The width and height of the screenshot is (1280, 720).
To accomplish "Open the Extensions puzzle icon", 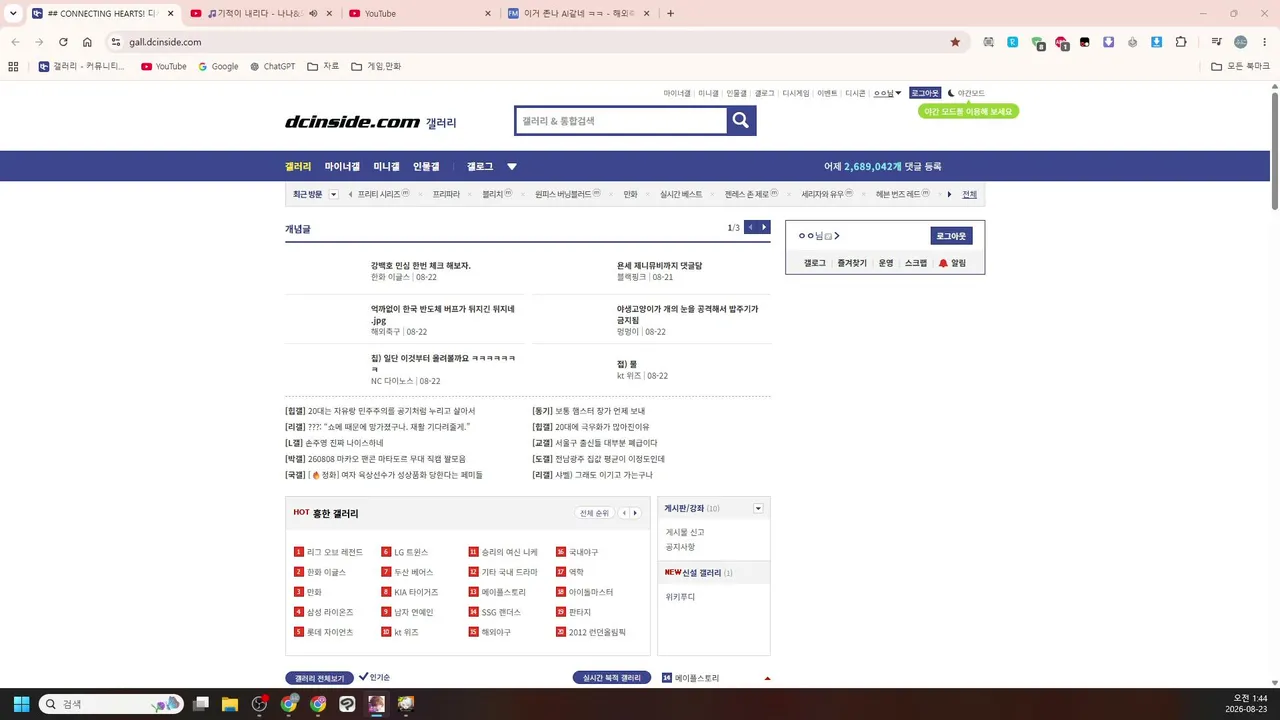I will (1181, 42).
